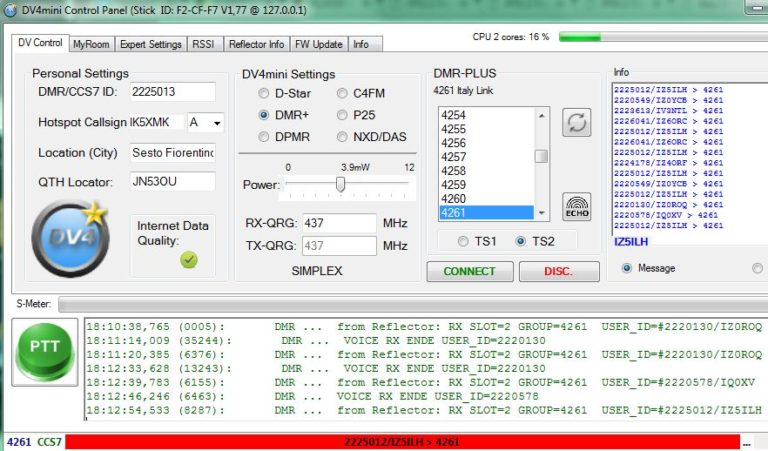Image resolution: width=768 pixels, height=451 pixels.
Task: Click the 18:12:46,246 VOICE RX ENDE log line
Action: (x=312, y=396)
